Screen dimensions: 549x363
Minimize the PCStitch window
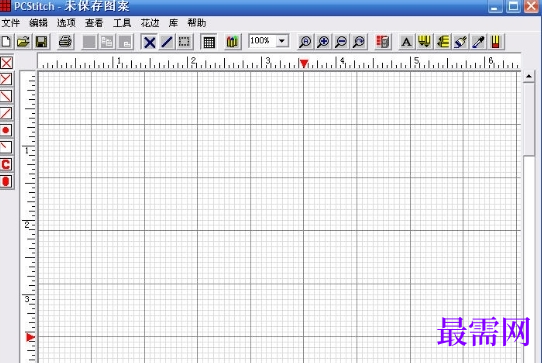tap(495, 6)
